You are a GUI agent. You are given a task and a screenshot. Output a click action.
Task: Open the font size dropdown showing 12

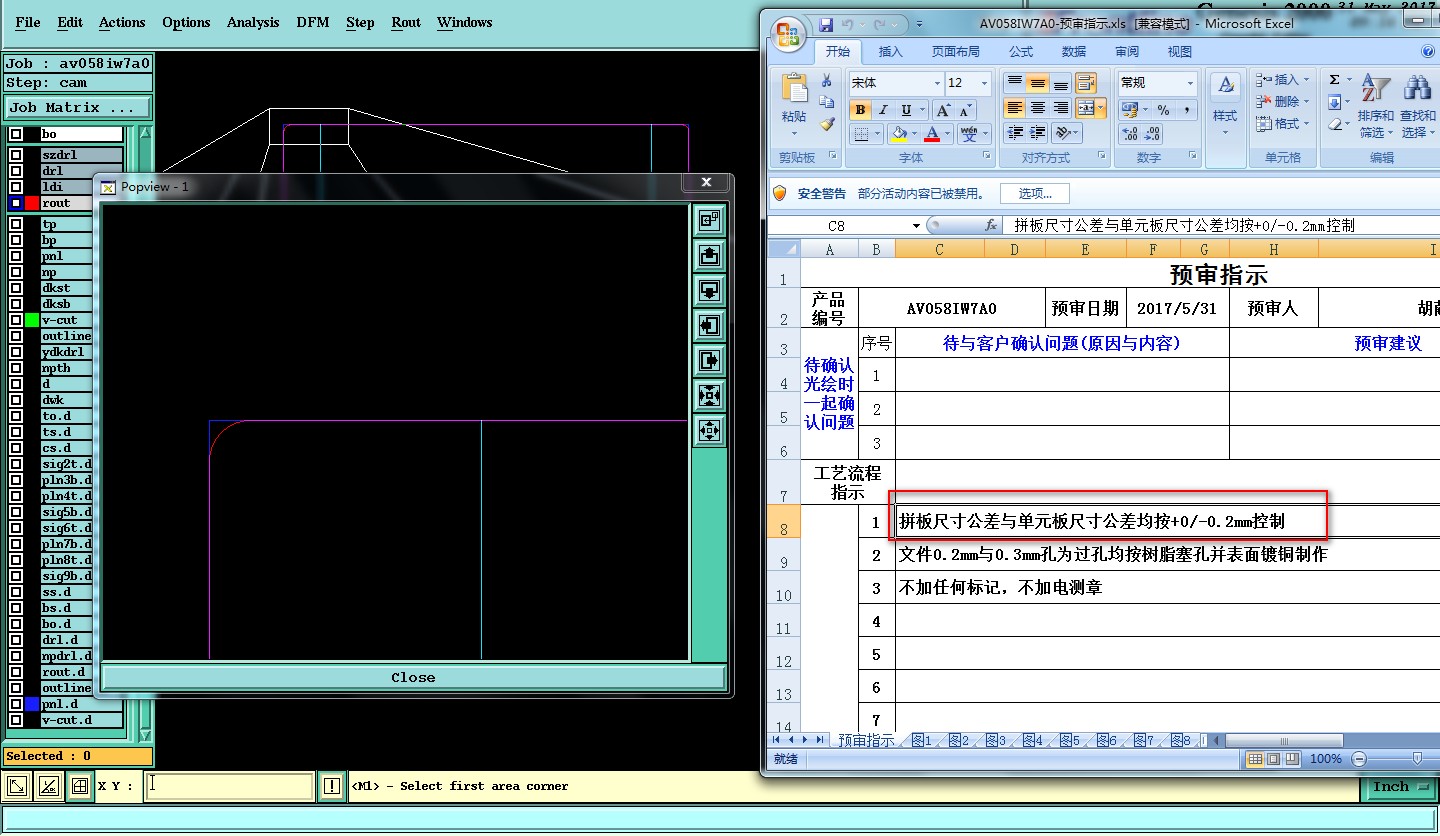[x=984, y=83]
